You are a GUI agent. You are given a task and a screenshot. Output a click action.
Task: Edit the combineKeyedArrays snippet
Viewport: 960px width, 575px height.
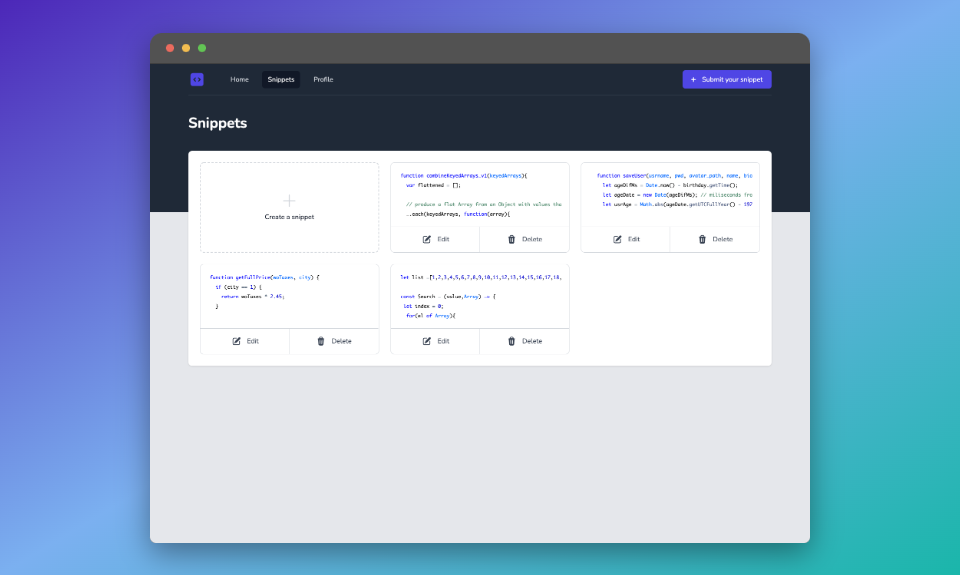(435, 239)
